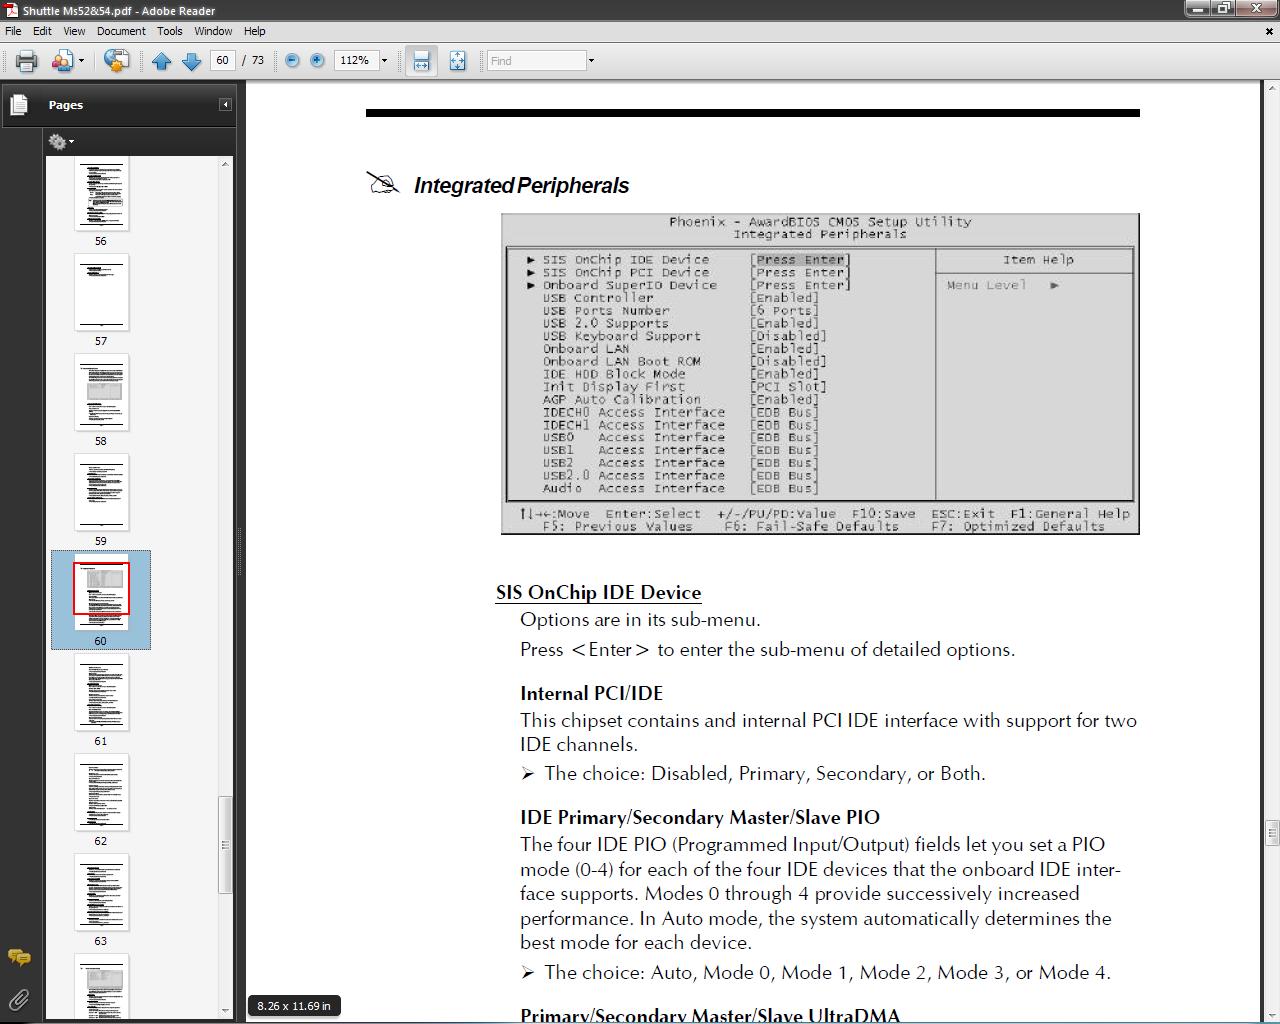The height and width of the screenshot is (1024, 1280).
Task: Open the Pages panel icon in sidebar
Action: pyautogui.click(x=19, y=105)
